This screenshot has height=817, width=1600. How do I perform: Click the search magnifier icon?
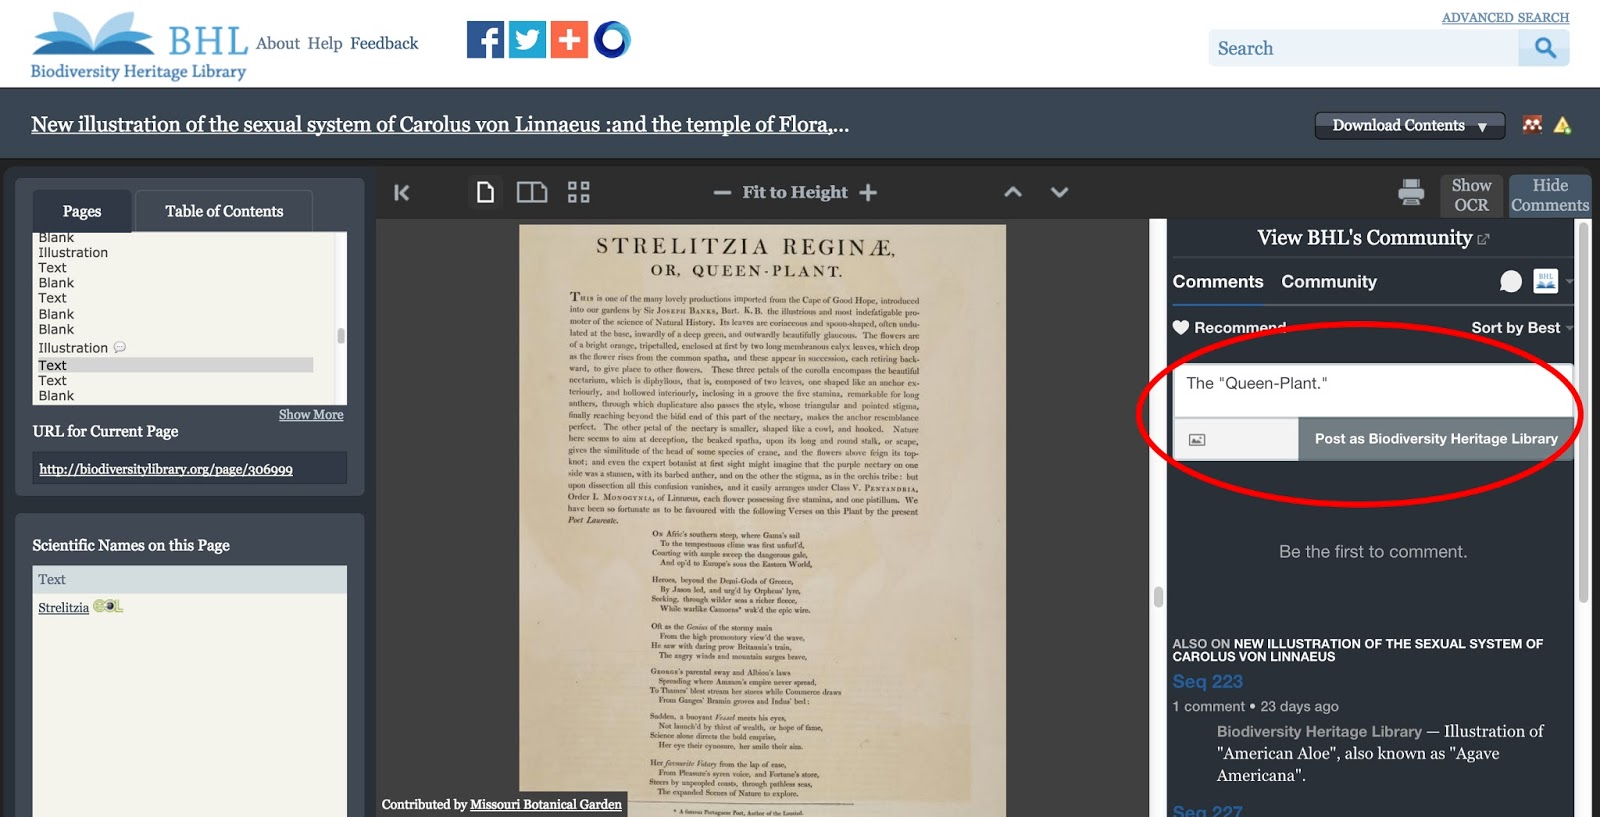click(x=1544, y=48)
